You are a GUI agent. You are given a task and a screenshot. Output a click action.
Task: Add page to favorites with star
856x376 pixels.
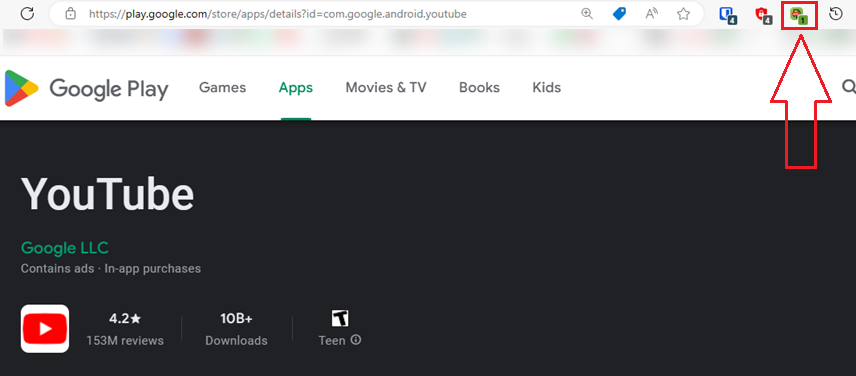[x=683, y=14]
